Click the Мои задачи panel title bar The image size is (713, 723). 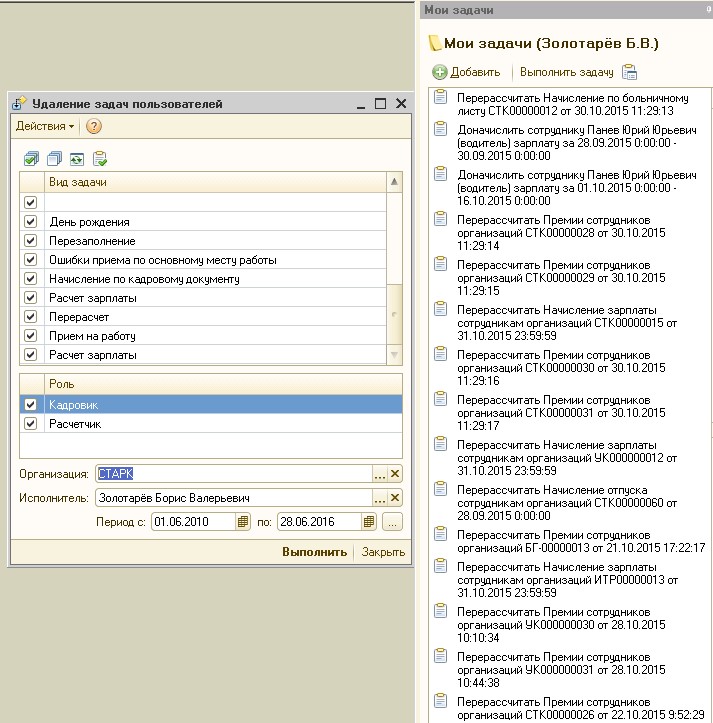coord(566,10)
